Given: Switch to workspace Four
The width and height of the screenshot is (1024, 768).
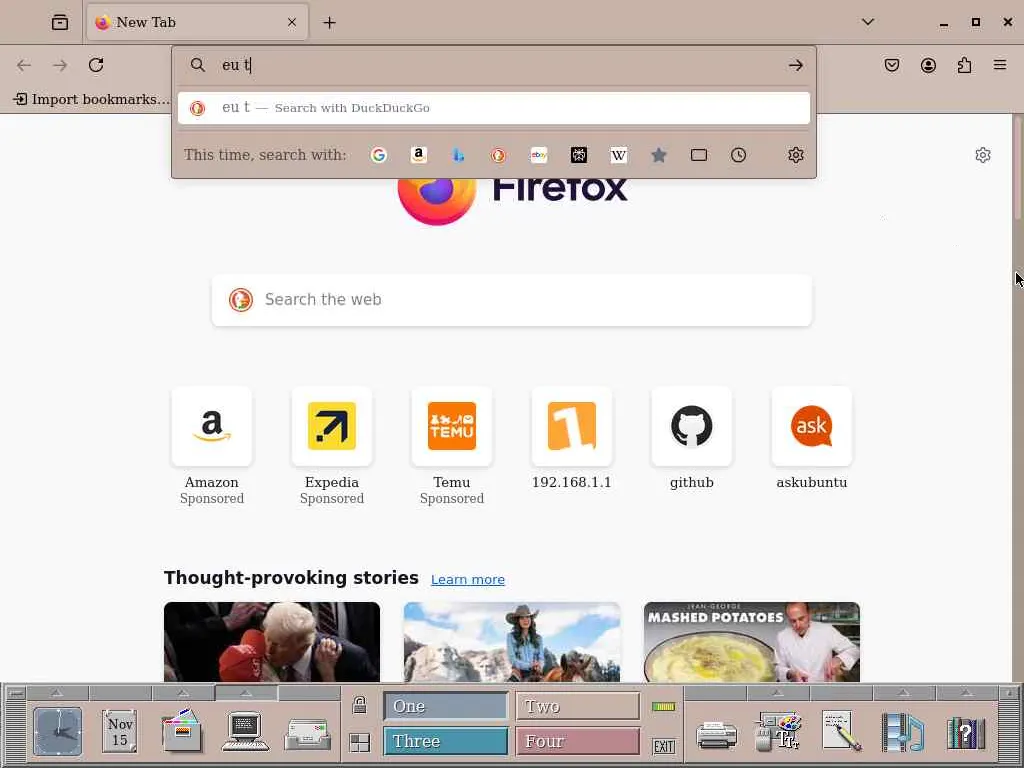Looking at the screenshot, I should coord(577,741).
